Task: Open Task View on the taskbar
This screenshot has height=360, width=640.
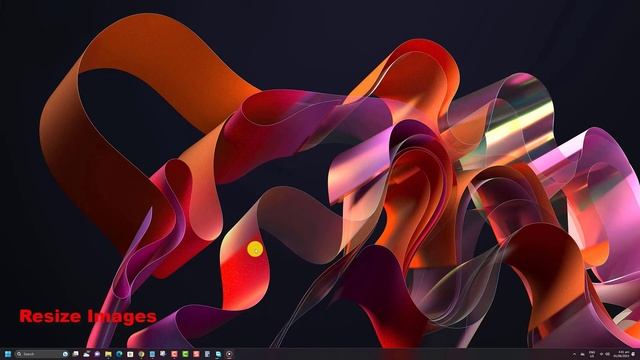Action: coord(76,354)
